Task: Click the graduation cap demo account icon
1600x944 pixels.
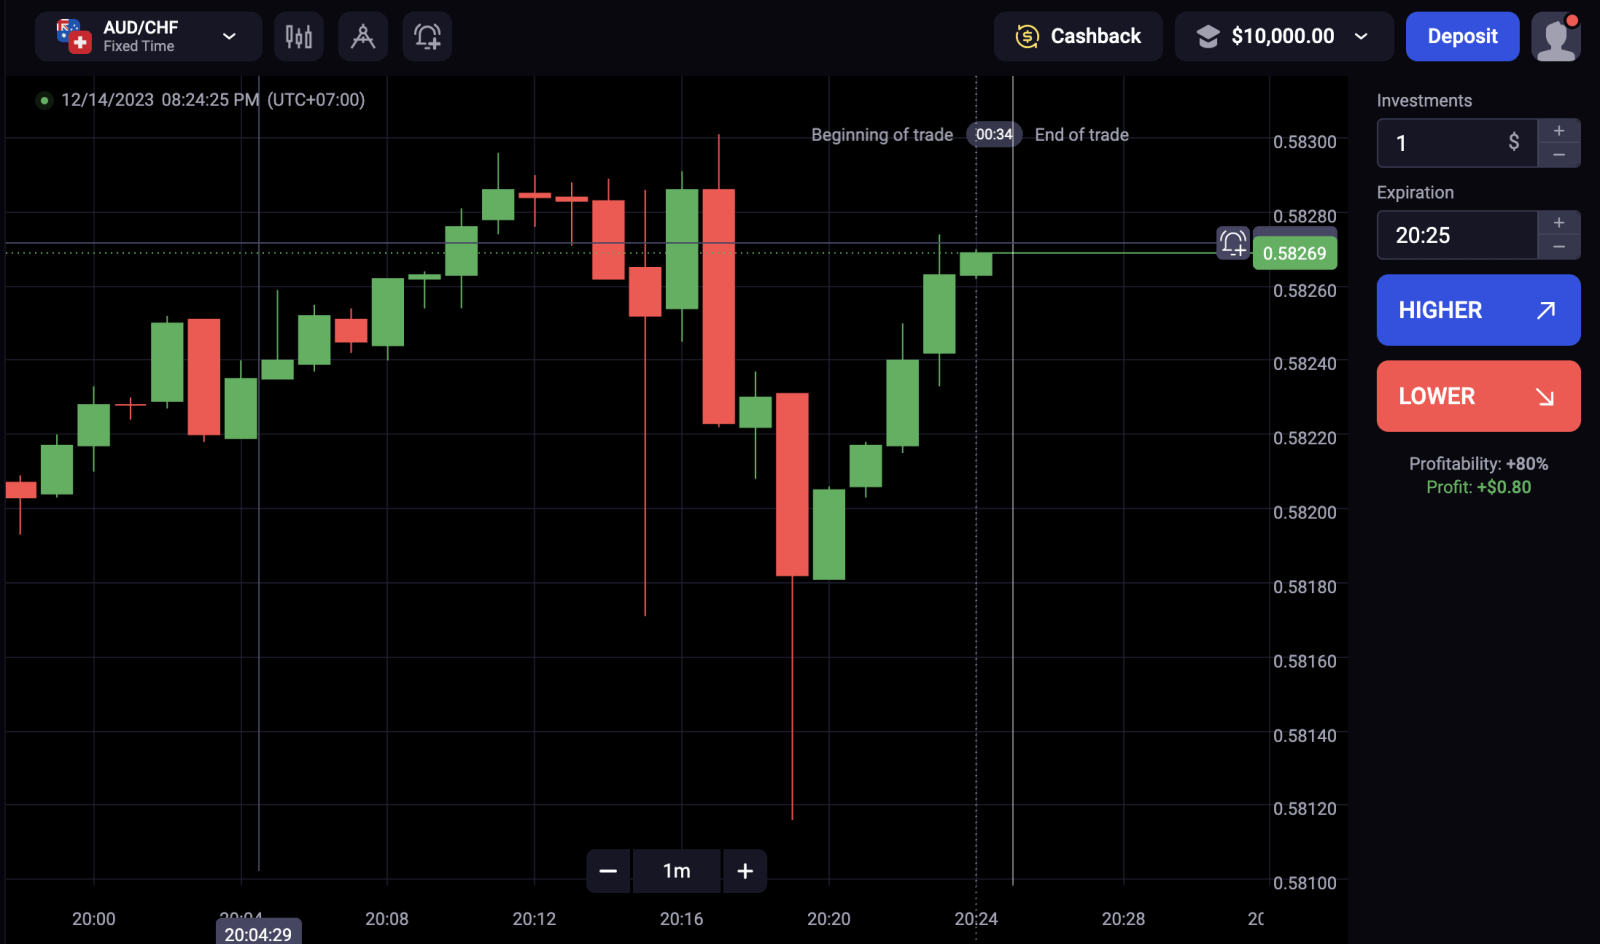Action: 1208,37
